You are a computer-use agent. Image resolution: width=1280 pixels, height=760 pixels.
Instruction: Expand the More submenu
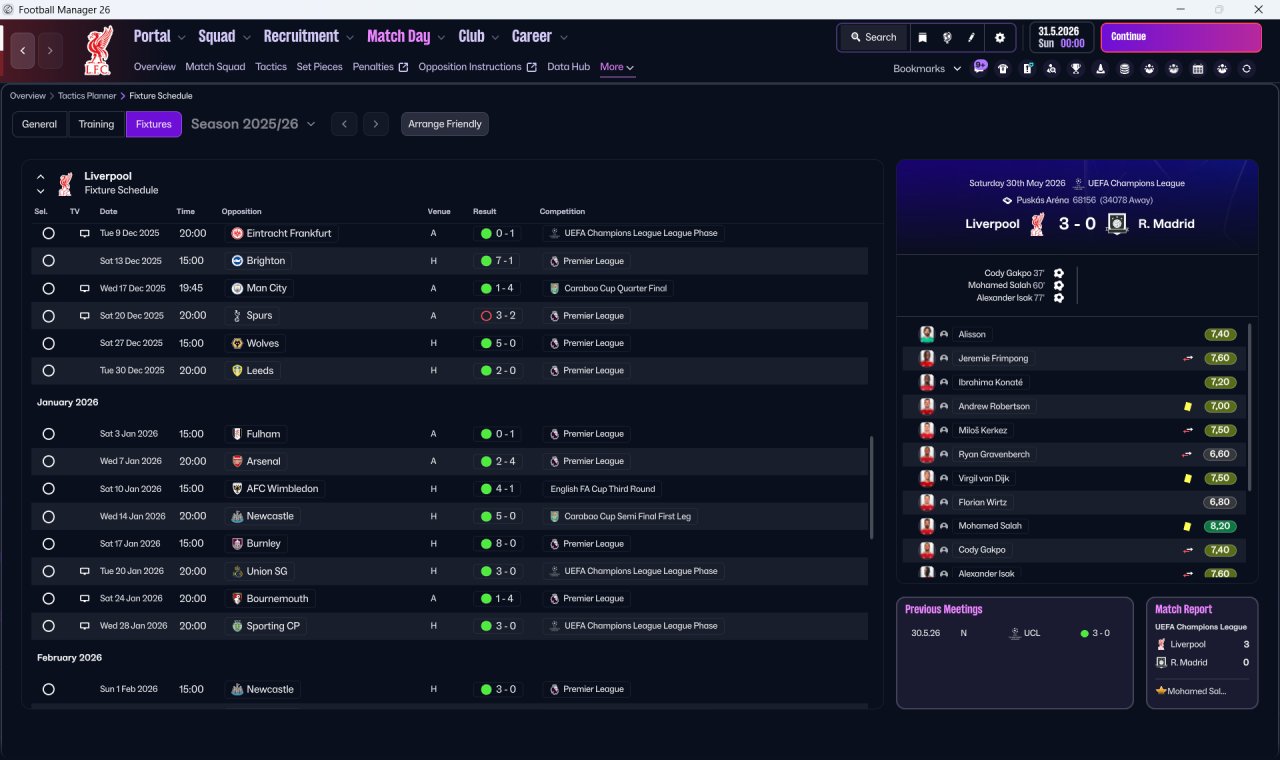tap(617, 67)
